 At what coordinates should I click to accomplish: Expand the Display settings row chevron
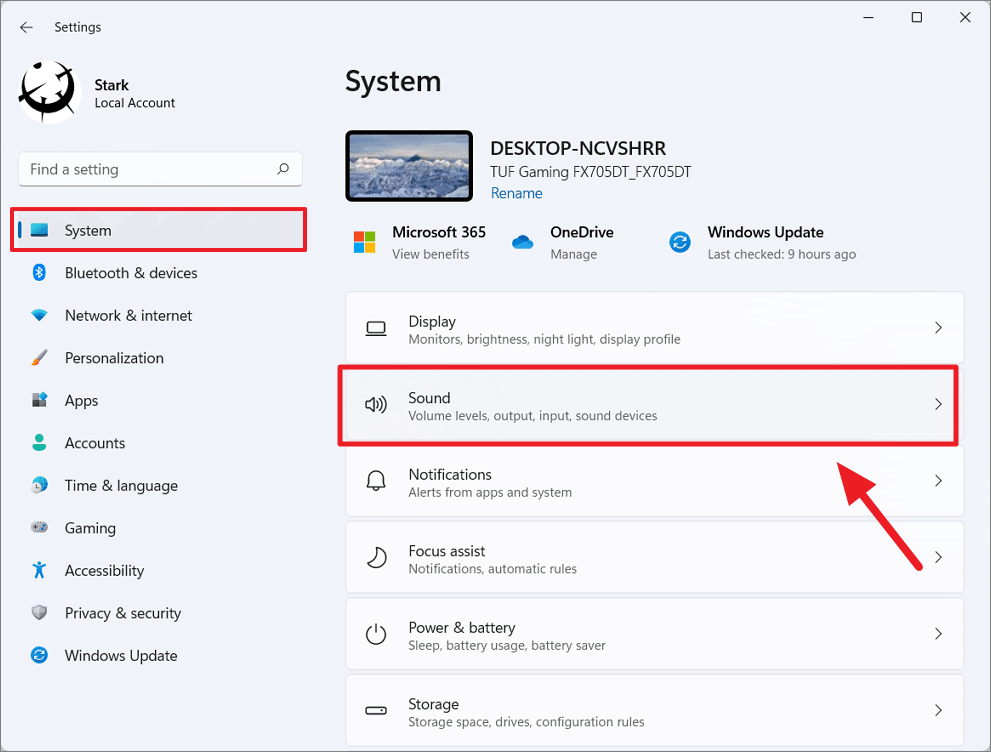938,328
